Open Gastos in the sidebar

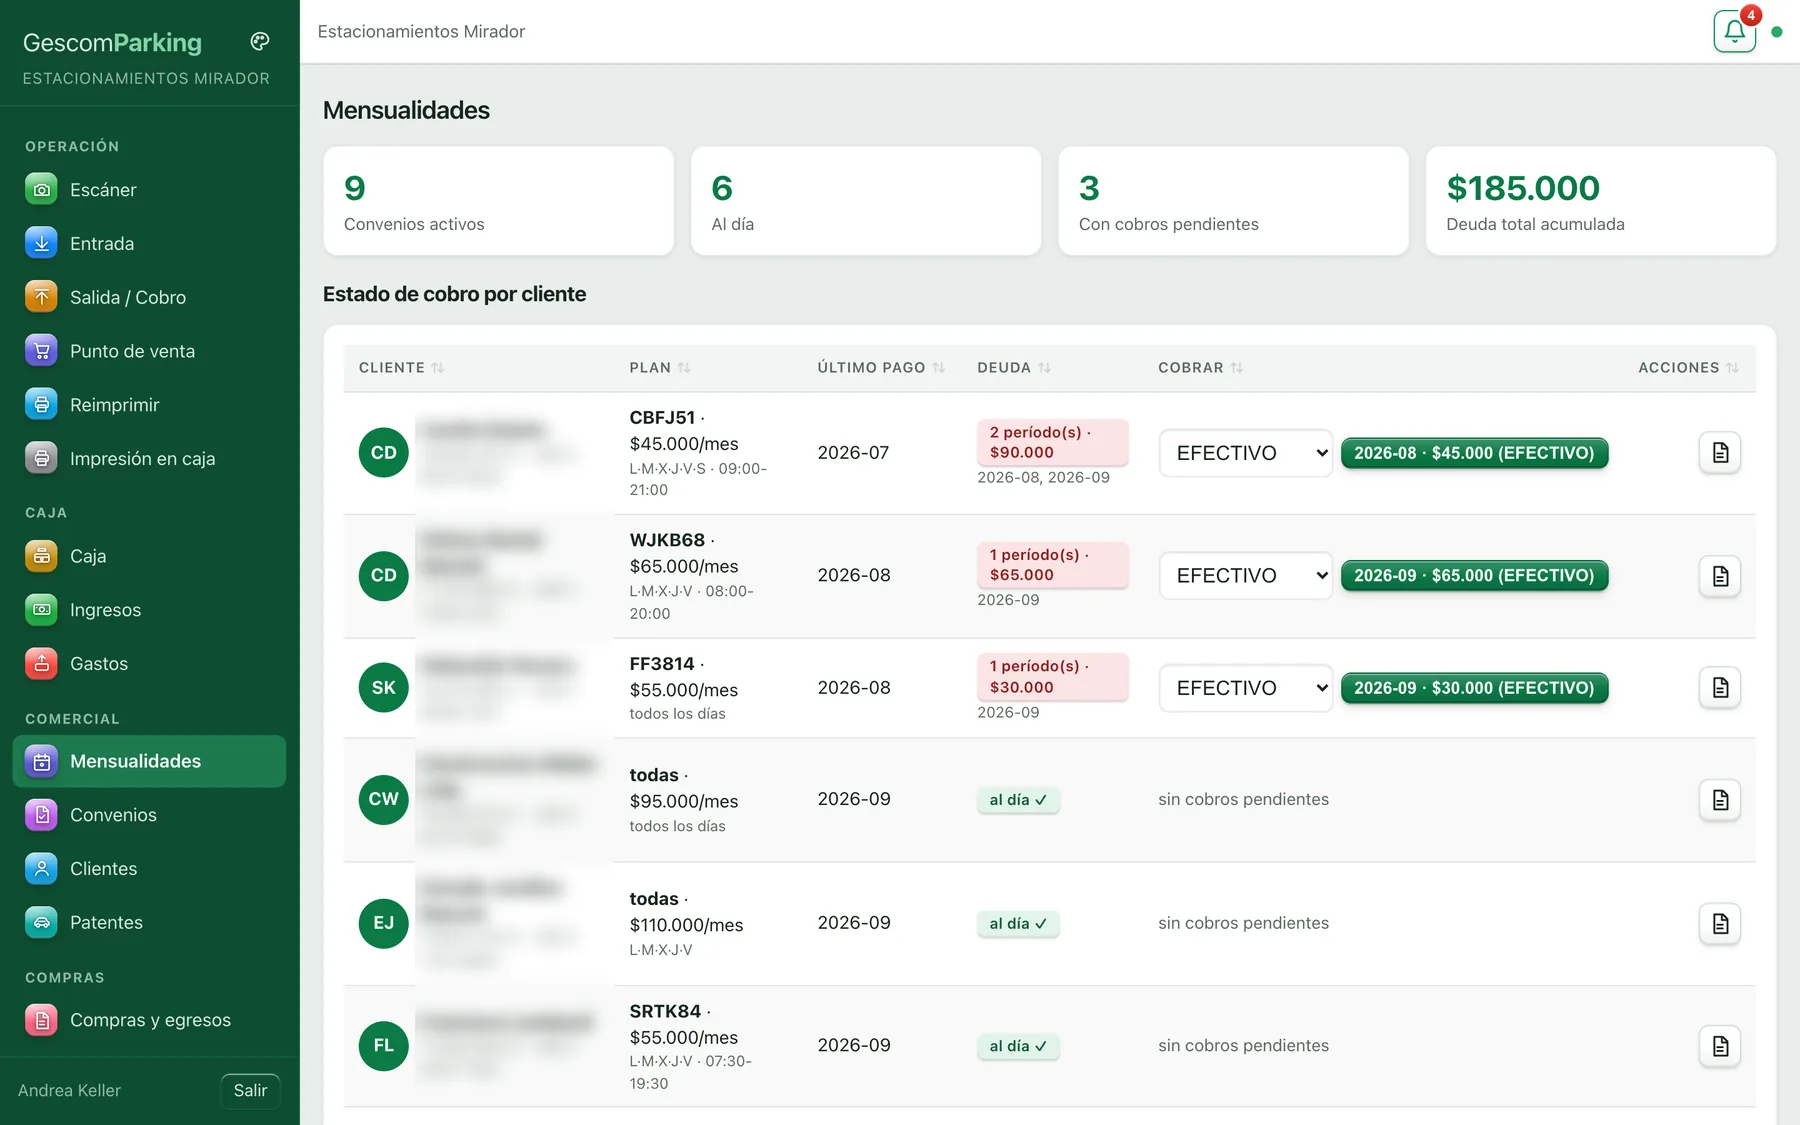(149, 664)
